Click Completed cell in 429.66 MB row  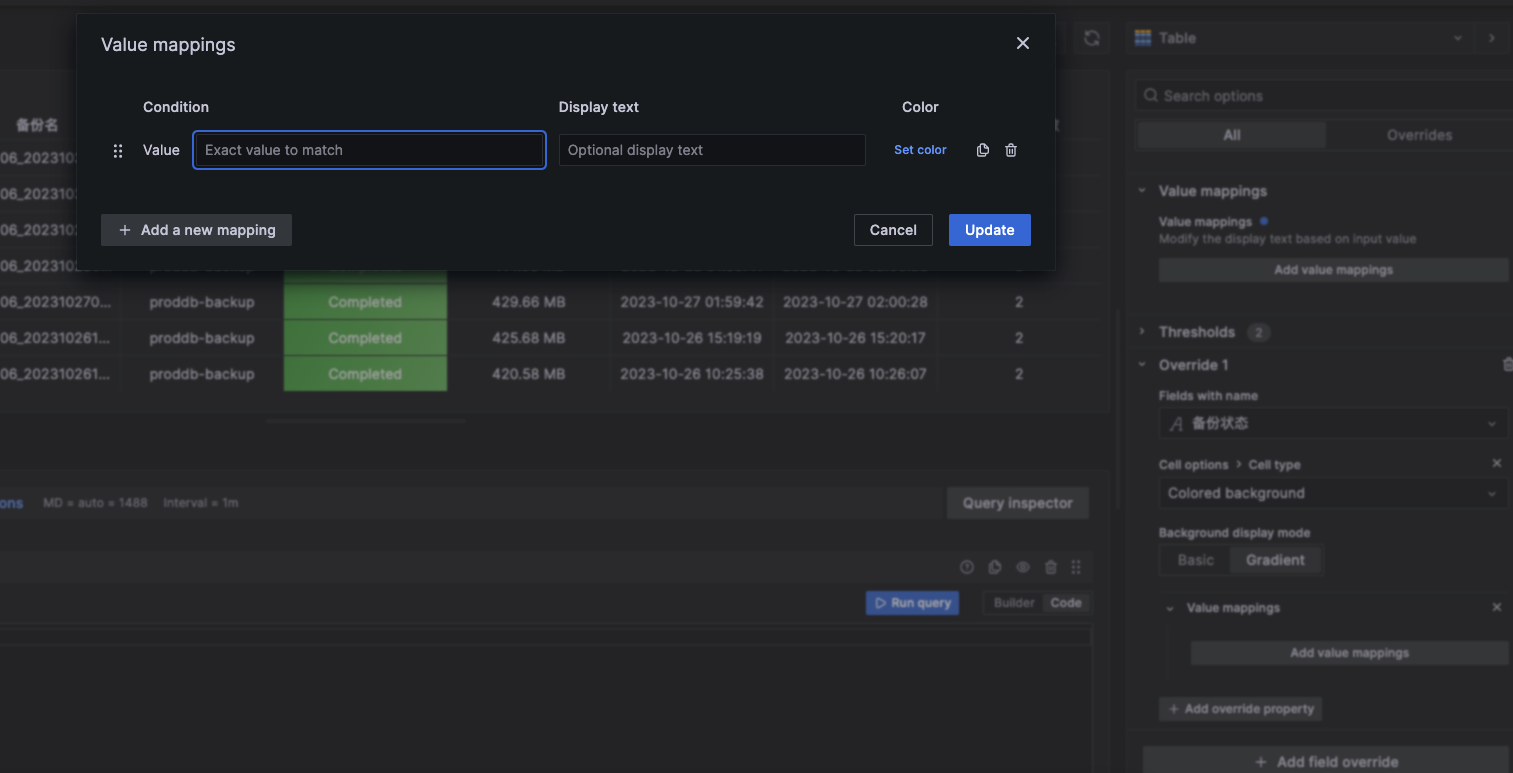click(x=365, y=302)
